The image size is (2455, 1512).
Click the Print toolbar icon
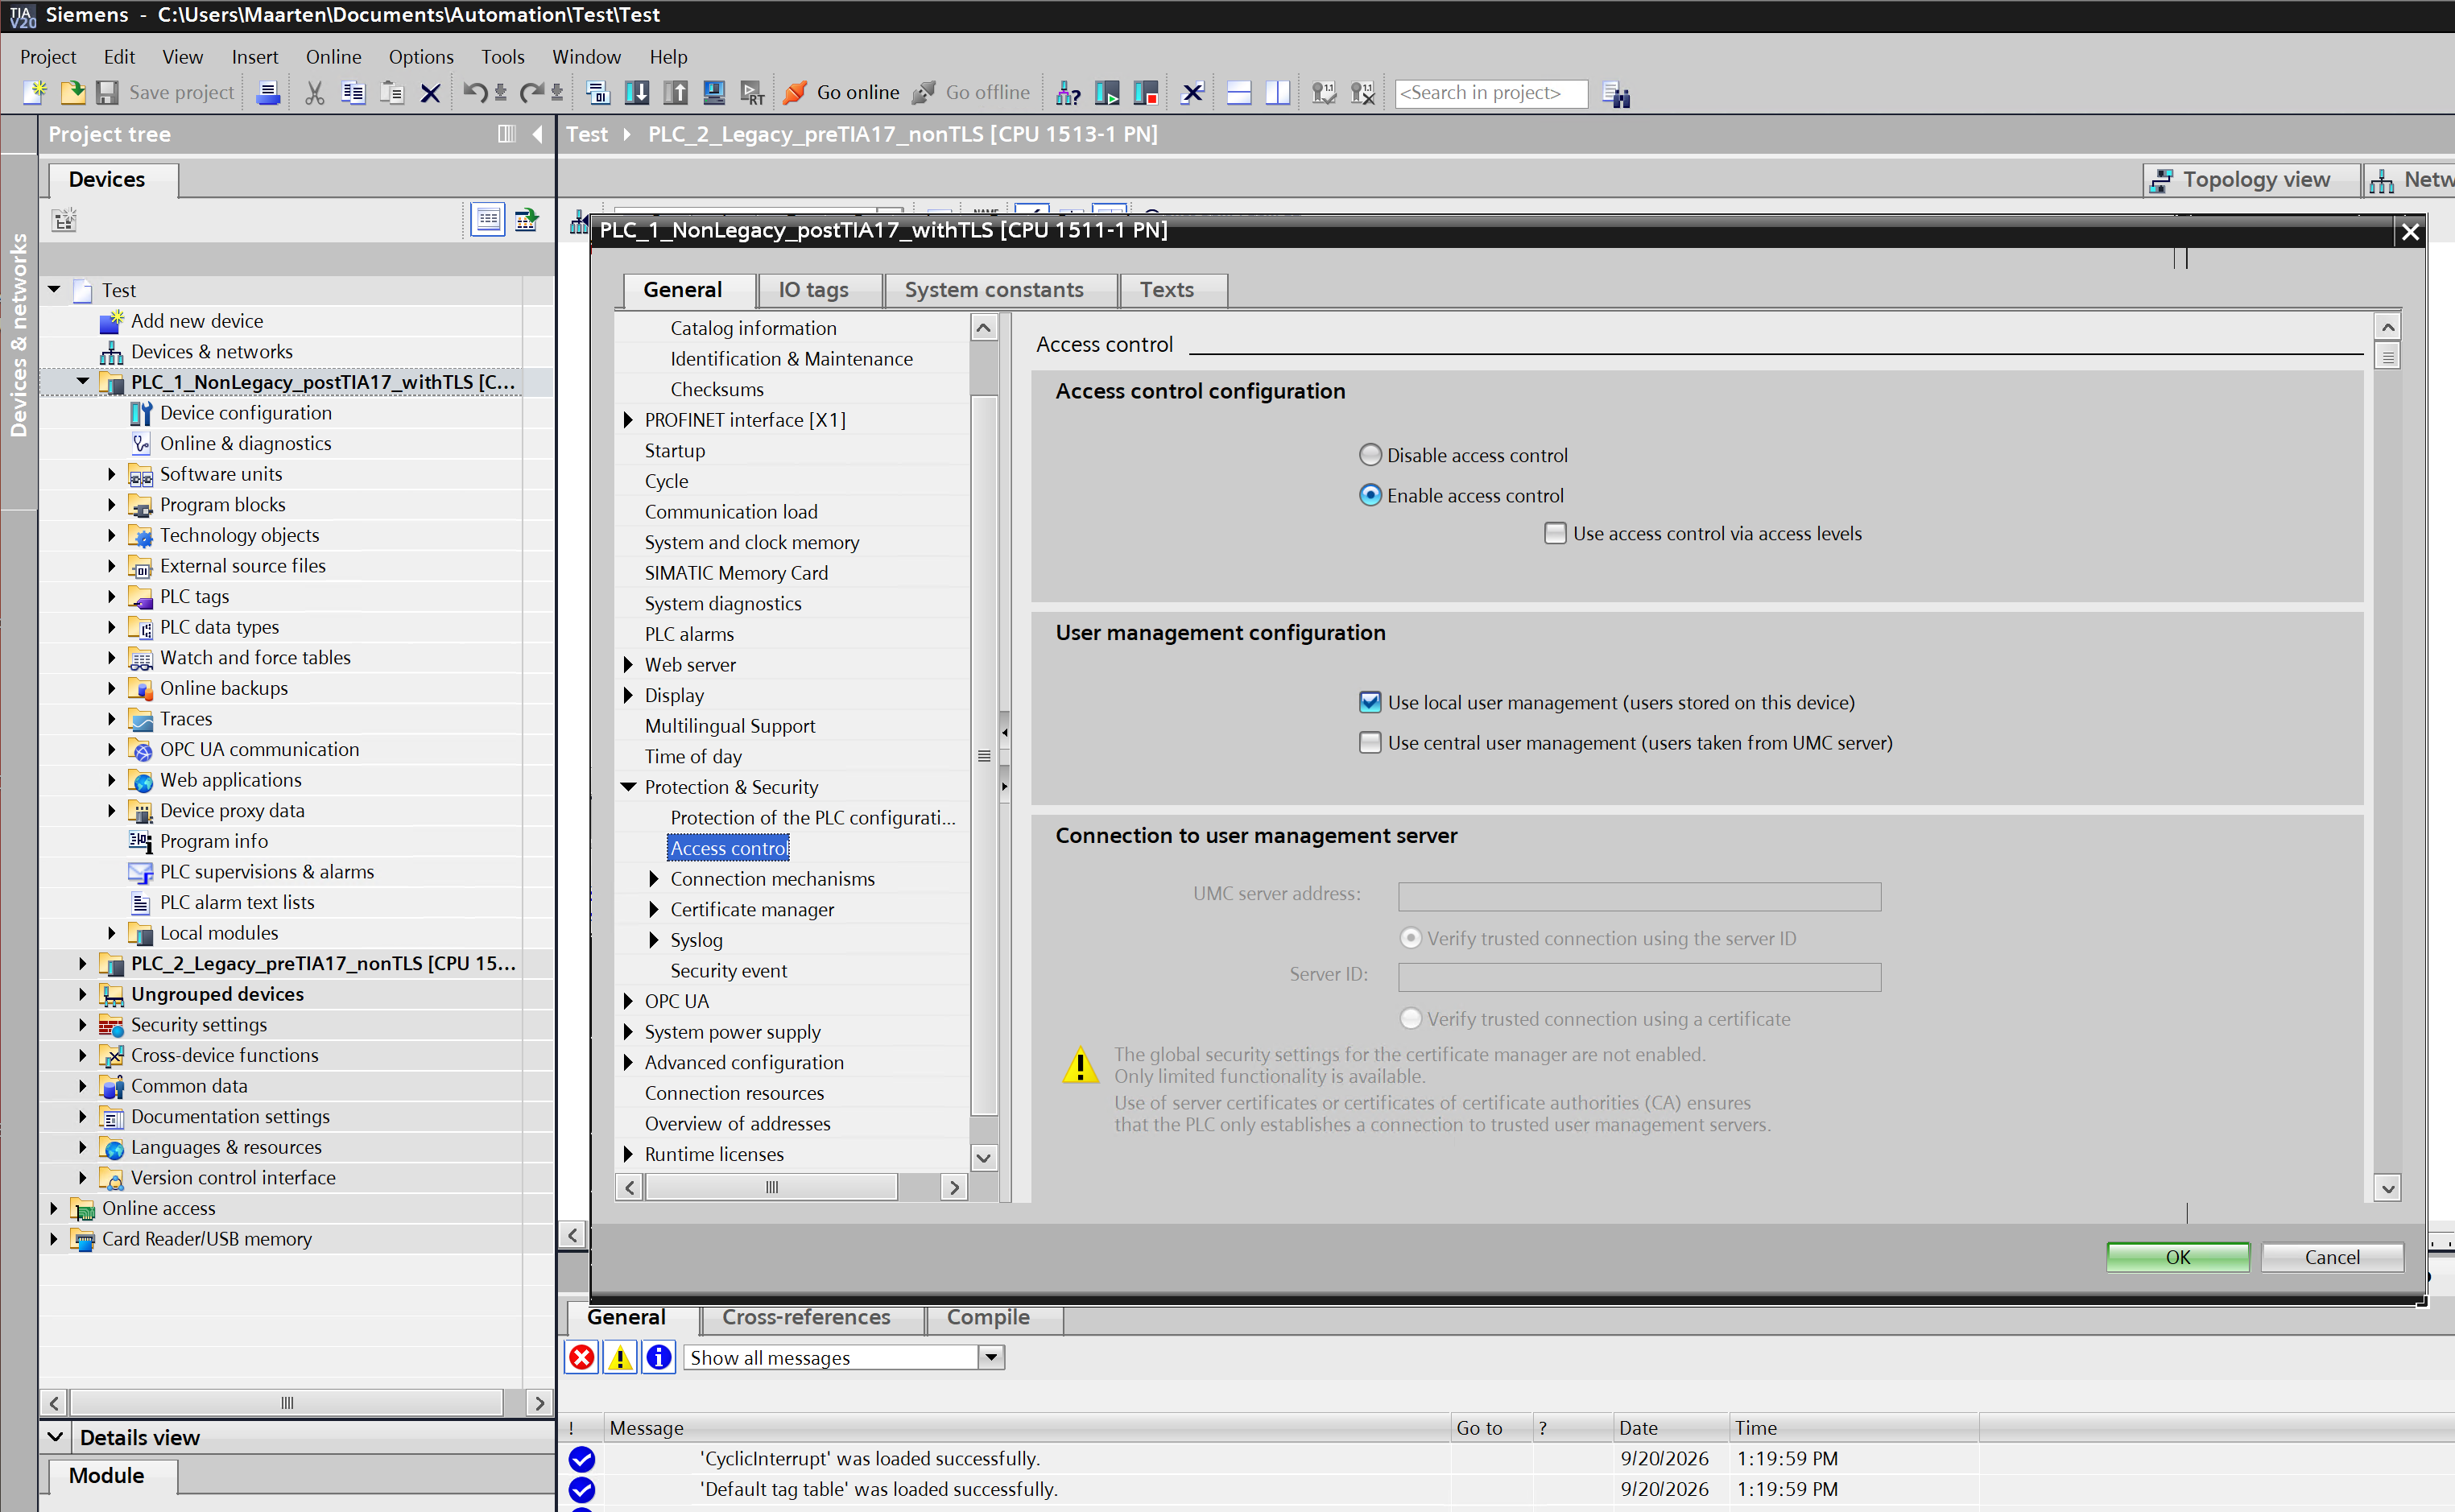(267, 93)
